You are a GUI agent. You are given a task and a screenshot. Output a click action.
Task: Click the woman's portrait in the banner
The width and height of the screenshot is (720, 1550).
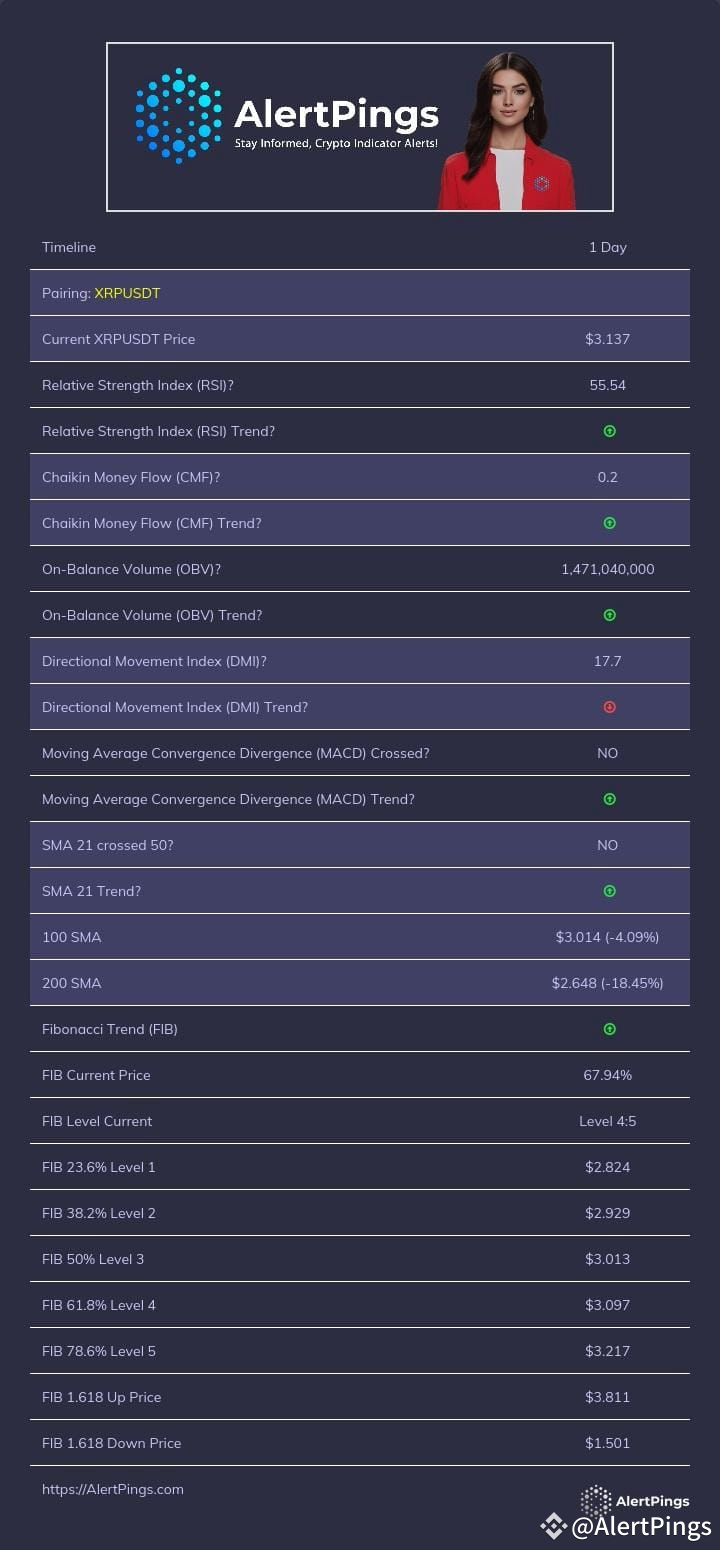pos(508,130)
